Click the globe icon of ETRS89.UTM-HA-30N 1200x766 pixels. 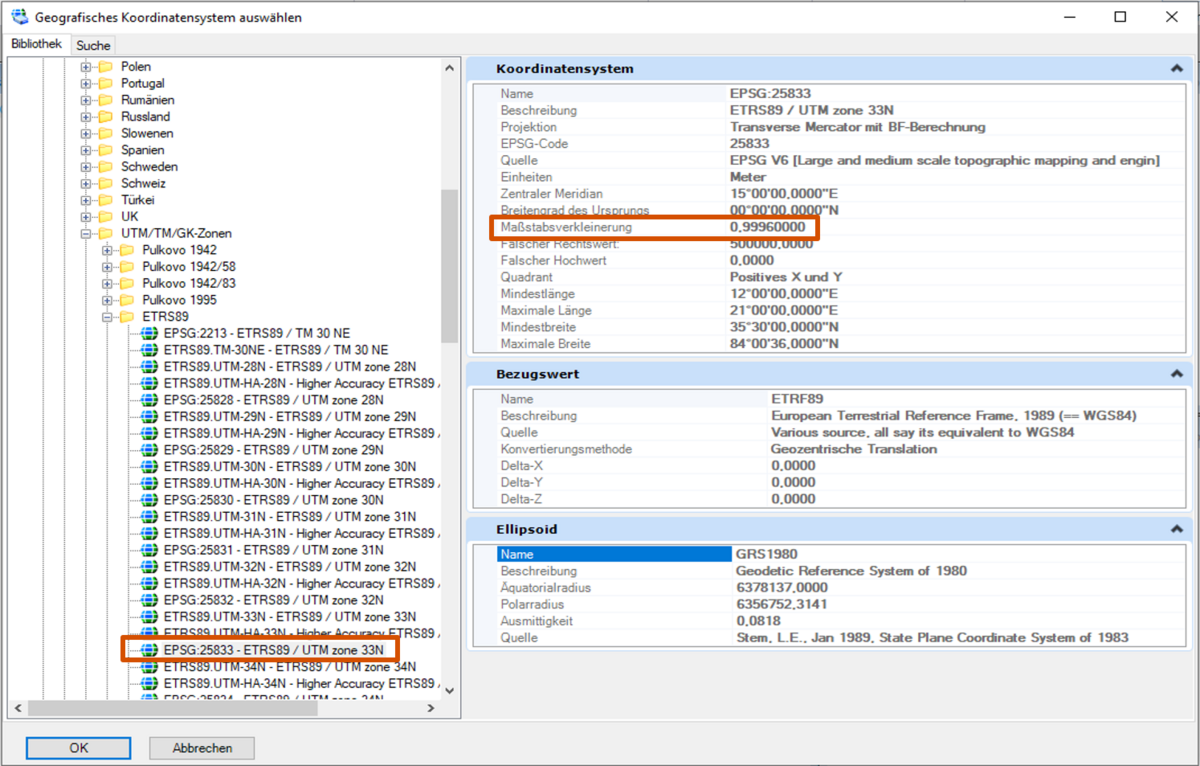tap(149, 483)
